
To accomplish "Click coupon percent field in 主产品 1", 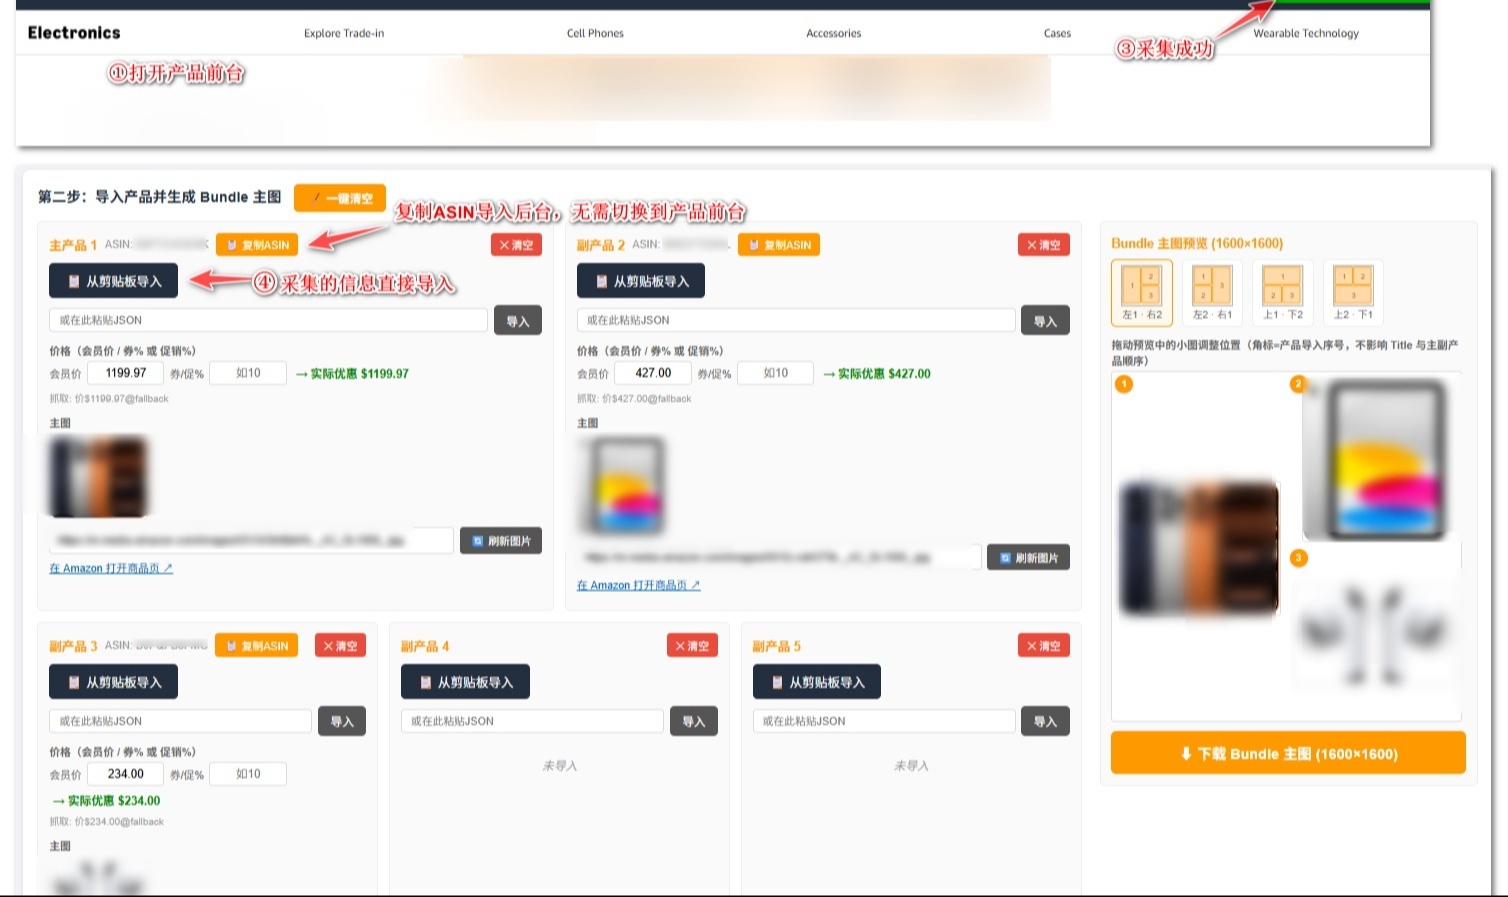I will tap(248, 373).
